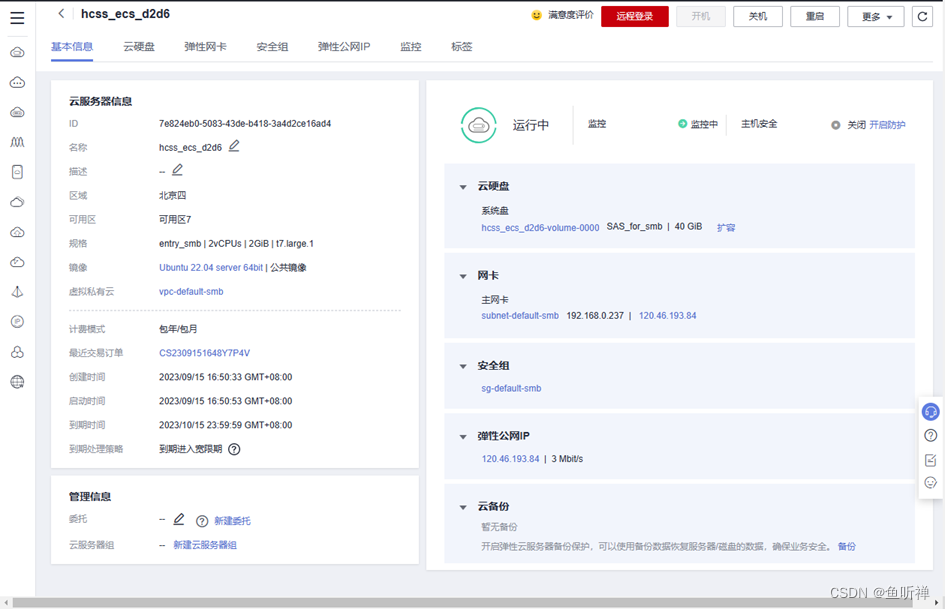Click the question mark icon beside 新建委托

tap(202, 521)
